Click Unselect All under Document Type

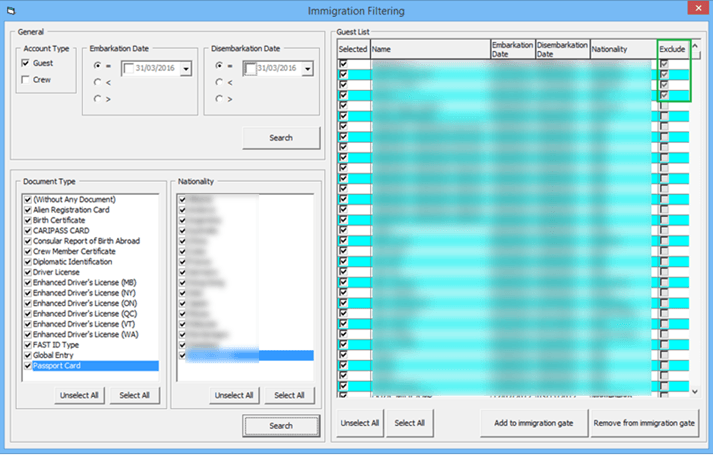pos(79,395)
